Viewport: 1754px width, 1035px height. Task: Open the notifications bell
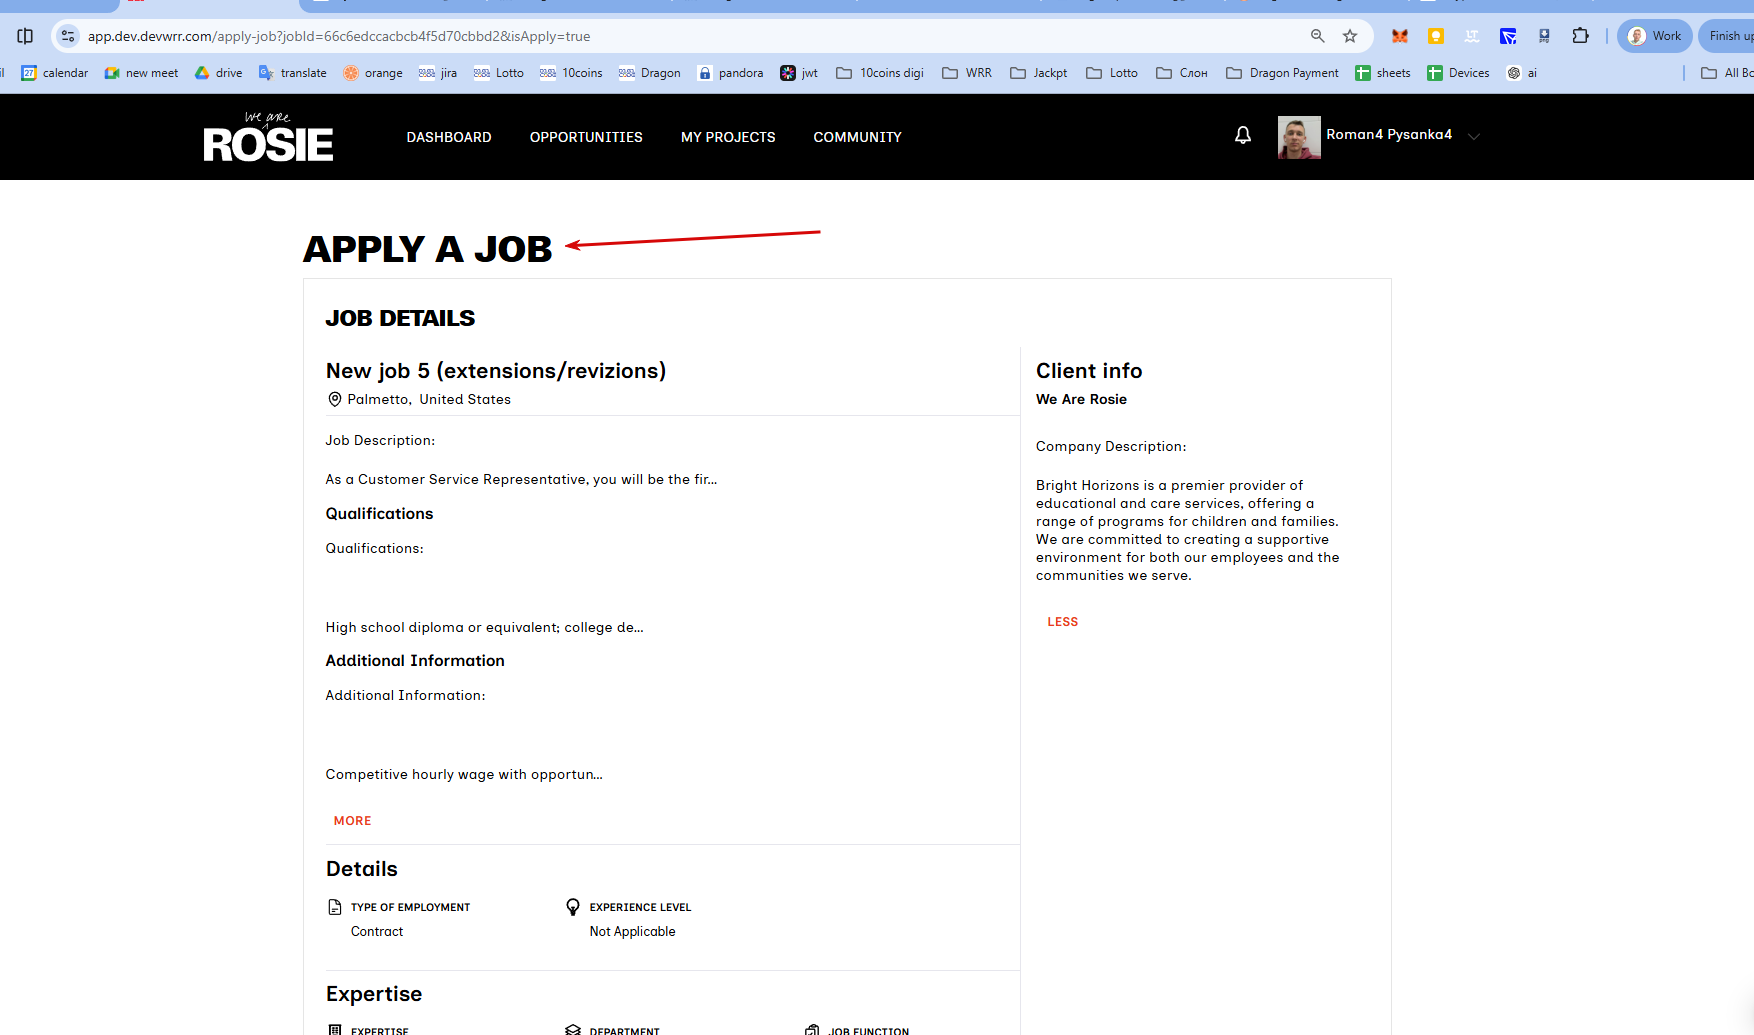click(1243, 135)
